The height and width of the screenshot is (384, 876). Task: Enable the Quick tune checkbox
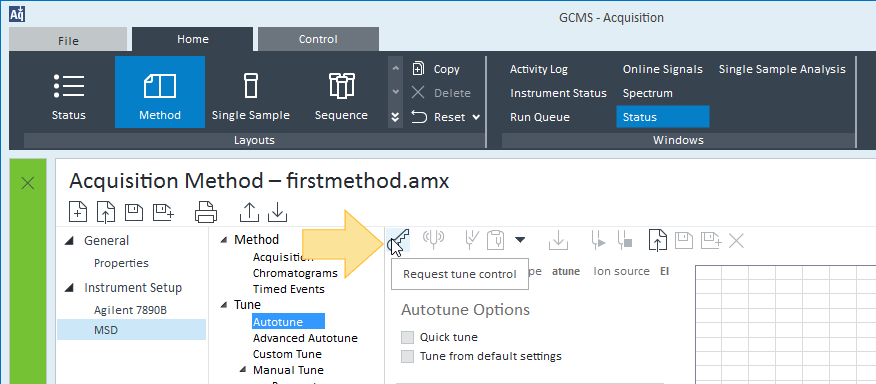(x=408, y=337)
